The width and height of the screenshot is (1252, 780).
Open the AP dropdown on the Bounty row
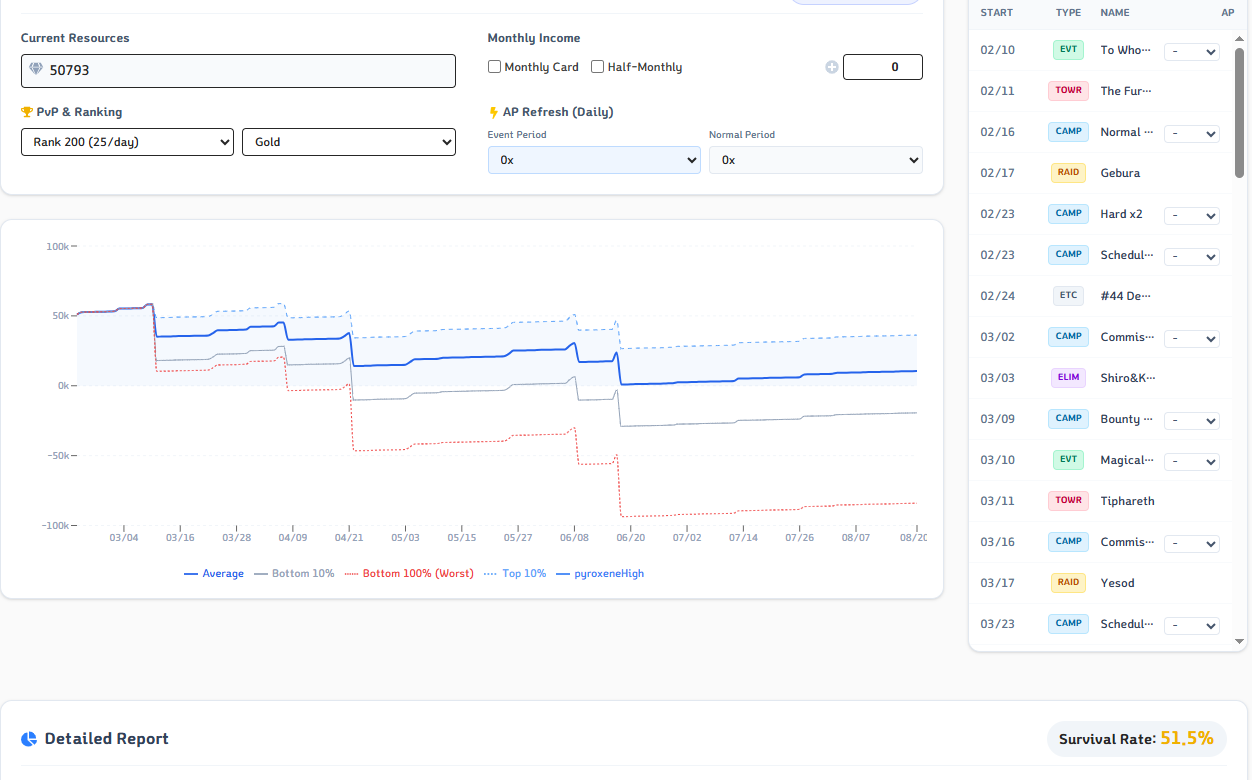coord(1192,421)
